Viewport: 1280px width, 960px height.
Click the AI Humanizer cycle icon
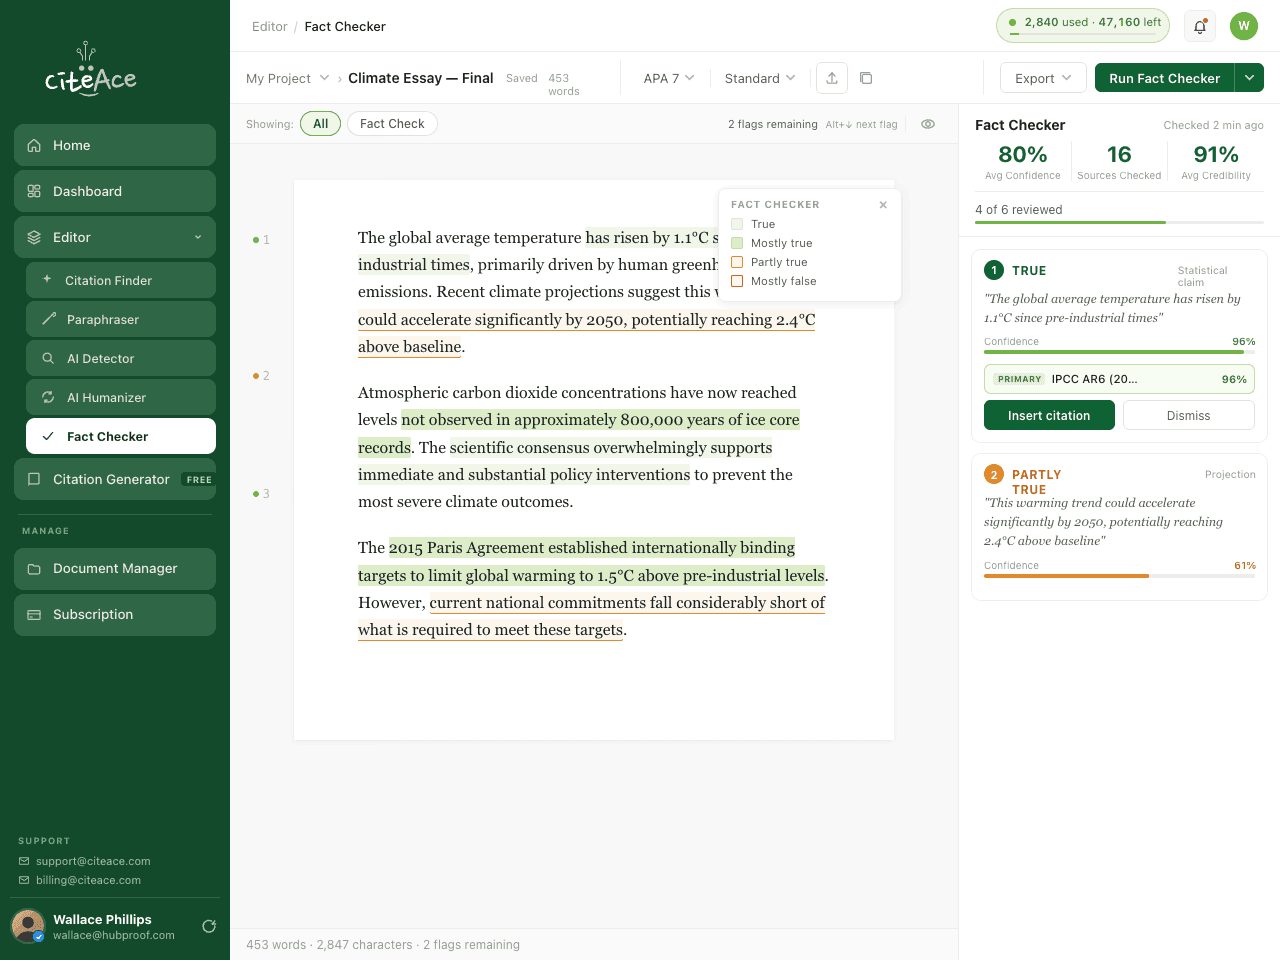click(x=48, y=397)
